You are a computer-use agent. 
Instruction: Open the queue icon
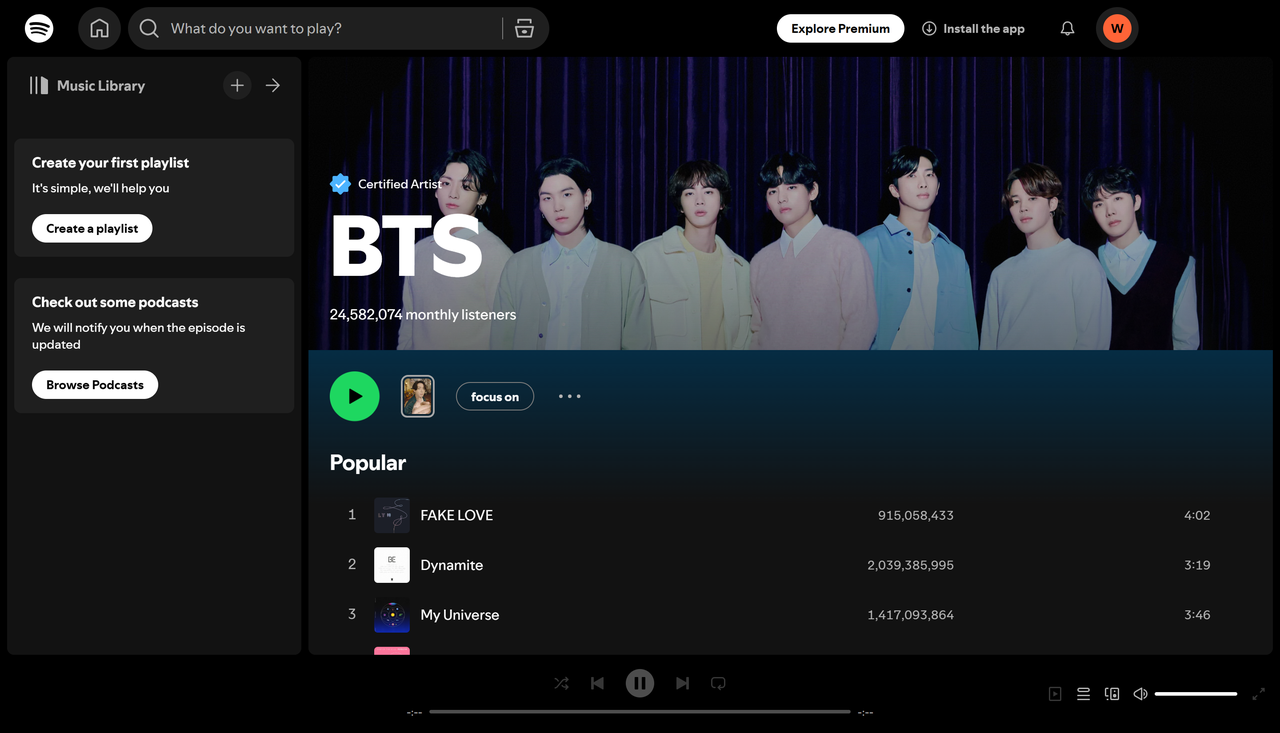pyautogui.click(x=1083, y=694)
